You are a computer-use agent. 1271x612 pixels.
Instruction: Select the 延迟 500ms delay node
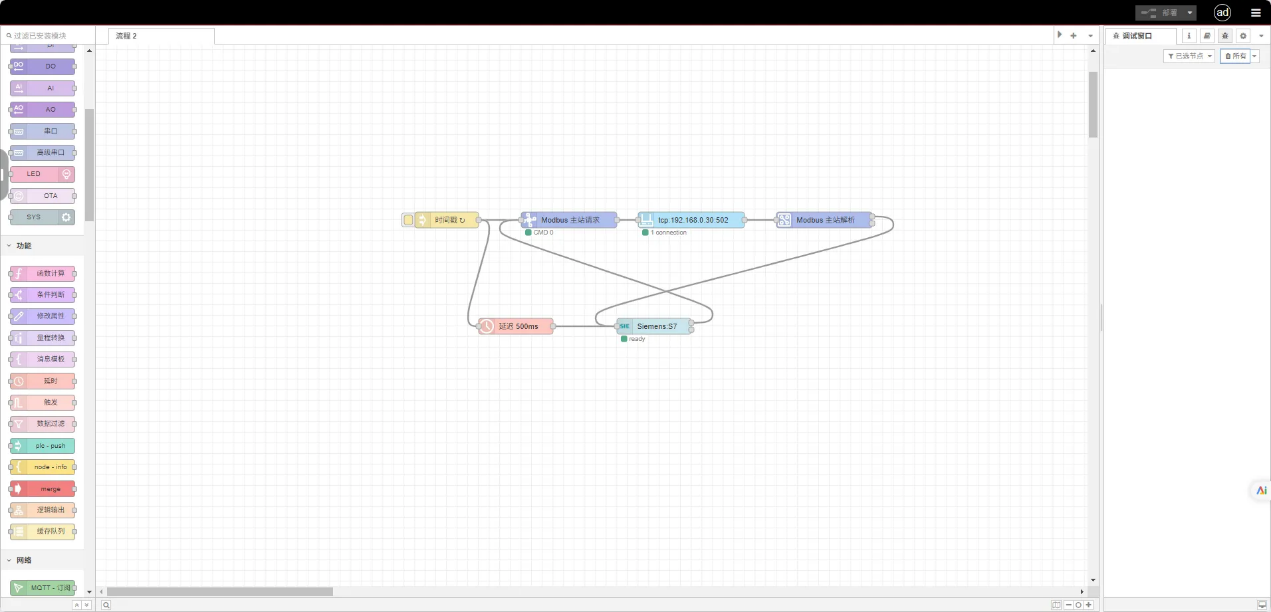[x=518, y=326]
